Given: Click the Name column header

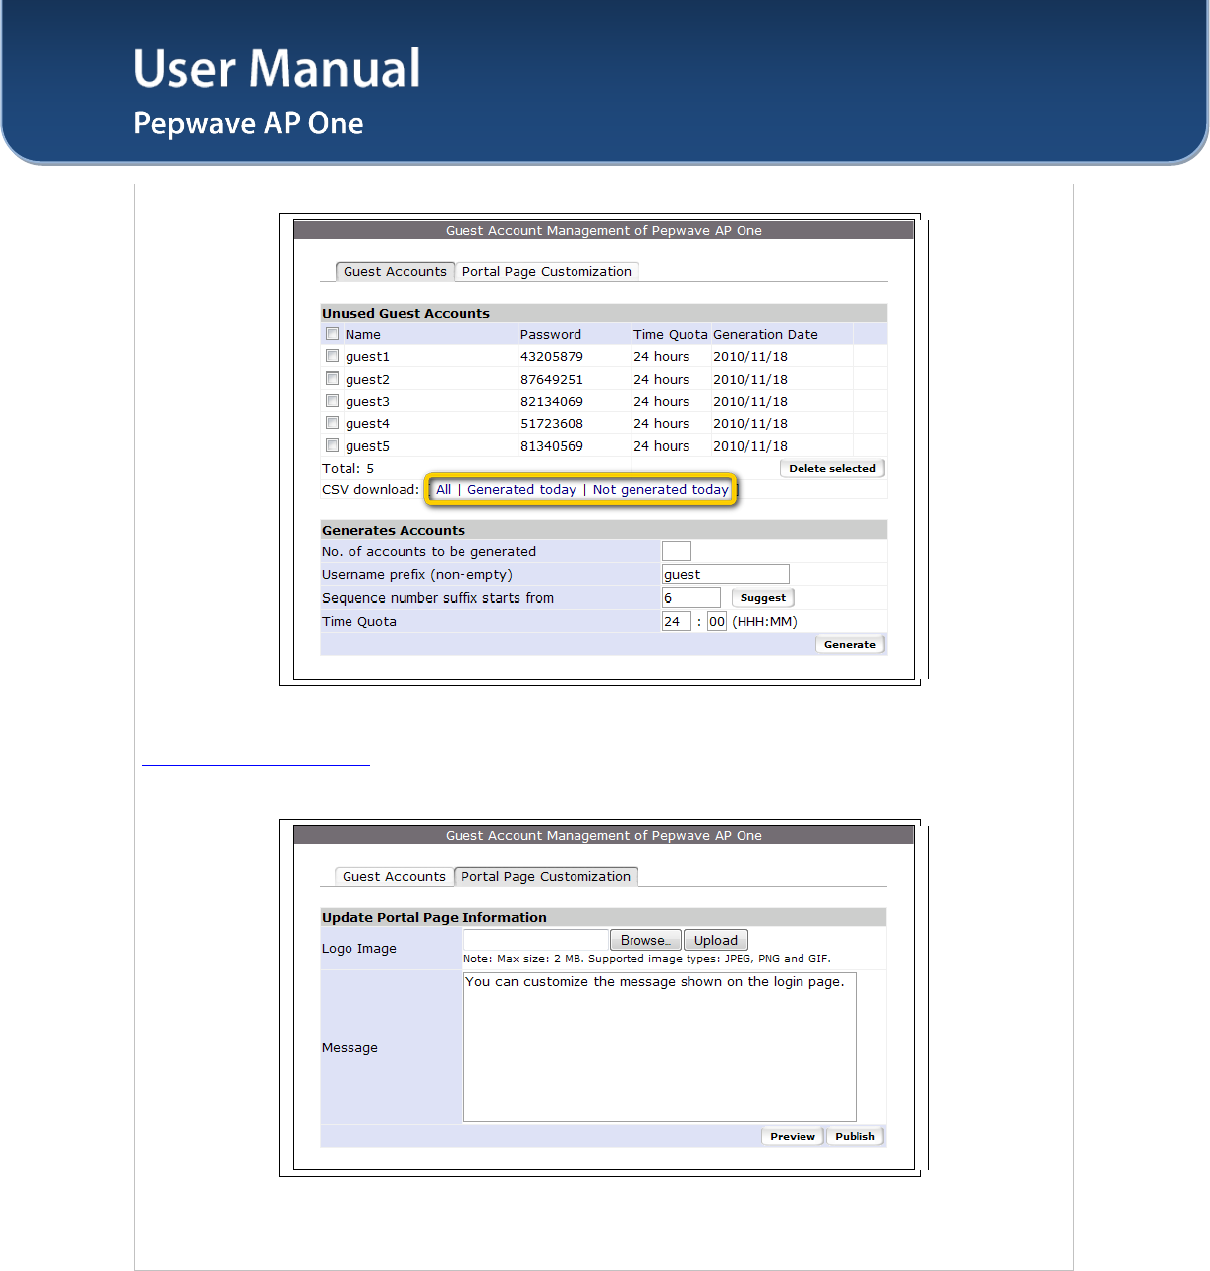Looking at the screenshot, I should click(x=363, y=334).
